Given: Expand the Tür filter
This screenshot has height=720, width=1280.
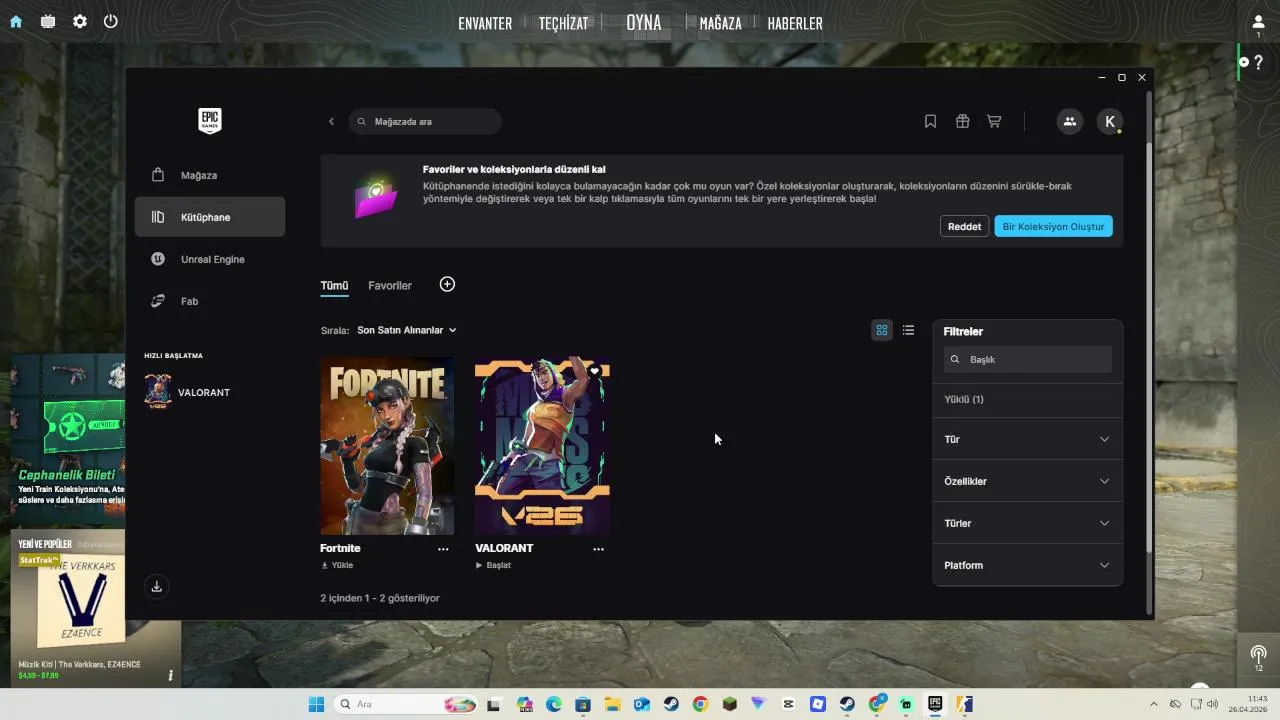Looking at the screenshot, I should click(x=1028, y=439).
